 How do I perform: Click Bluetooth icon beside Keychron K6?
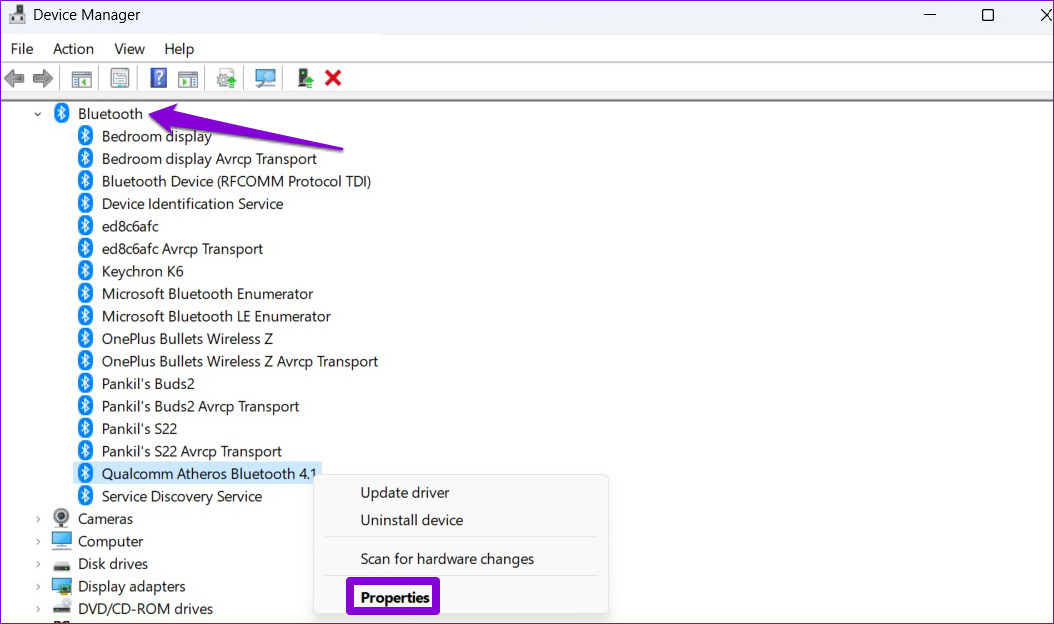pyautogui.click(x=85, y=270)
